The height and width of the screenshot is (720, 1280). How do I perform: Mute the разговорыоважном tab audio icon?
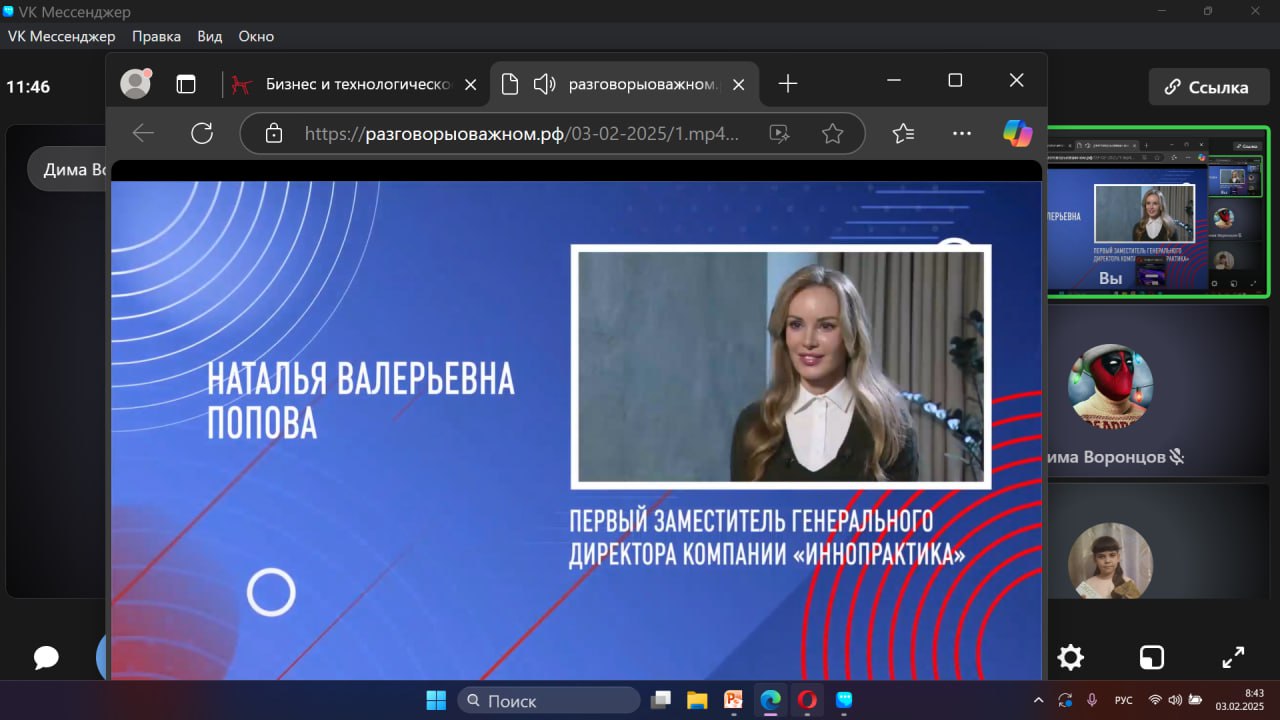coord(545,84)
